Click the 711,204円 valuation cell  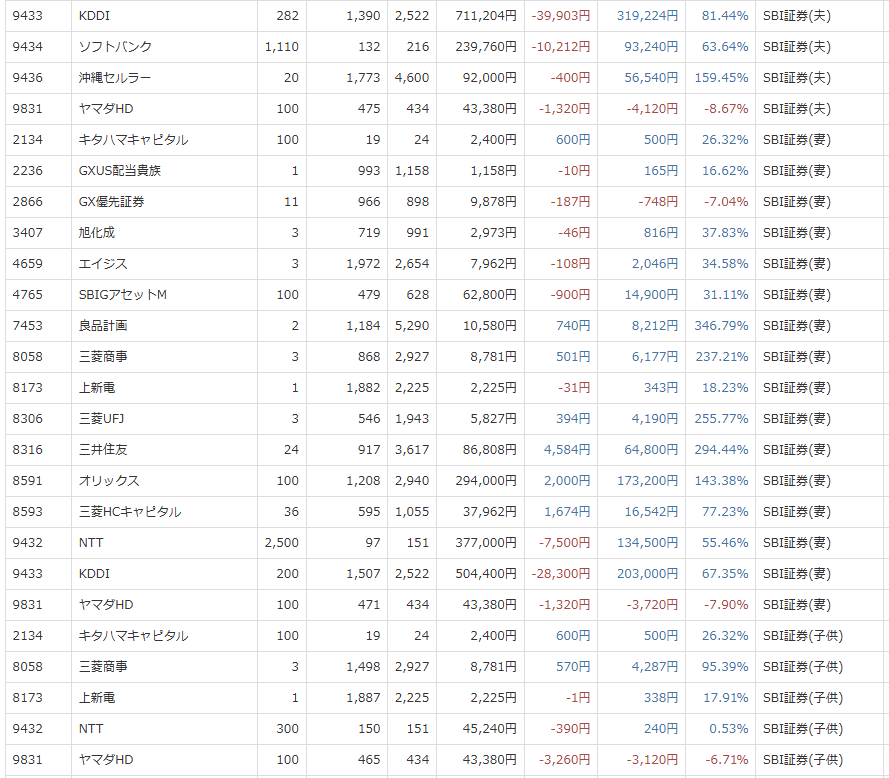click(486, 16)
